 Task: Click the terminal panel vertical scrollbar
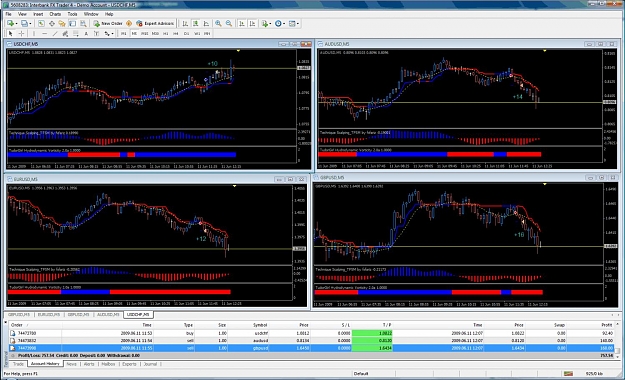pyautogui.click(x=618, y=340)
